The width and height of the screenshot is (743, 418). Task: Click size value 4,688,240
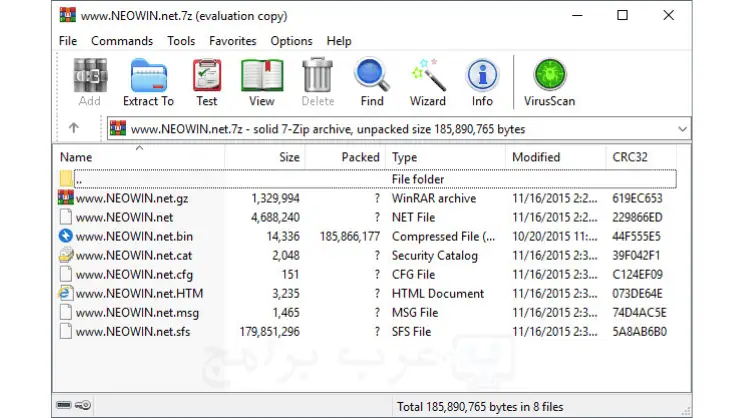275,217
